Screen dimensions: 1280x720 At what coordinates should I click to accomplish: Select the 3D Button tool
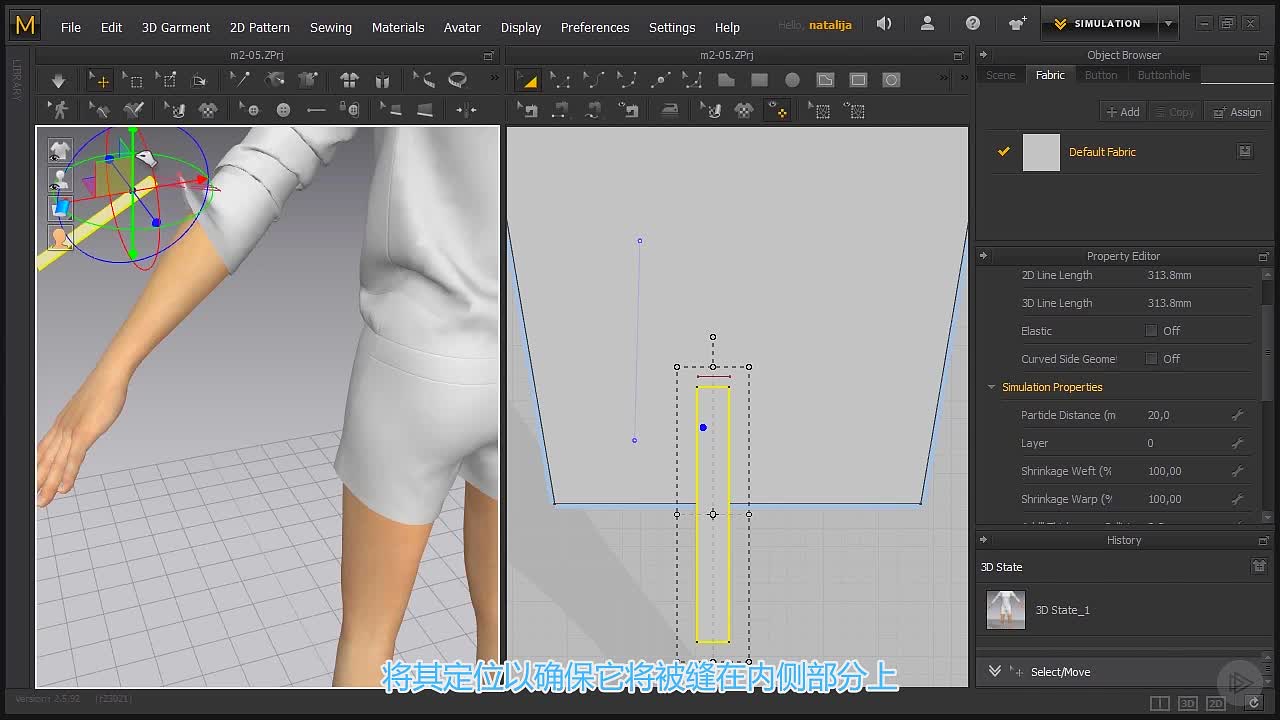(284, 110)
